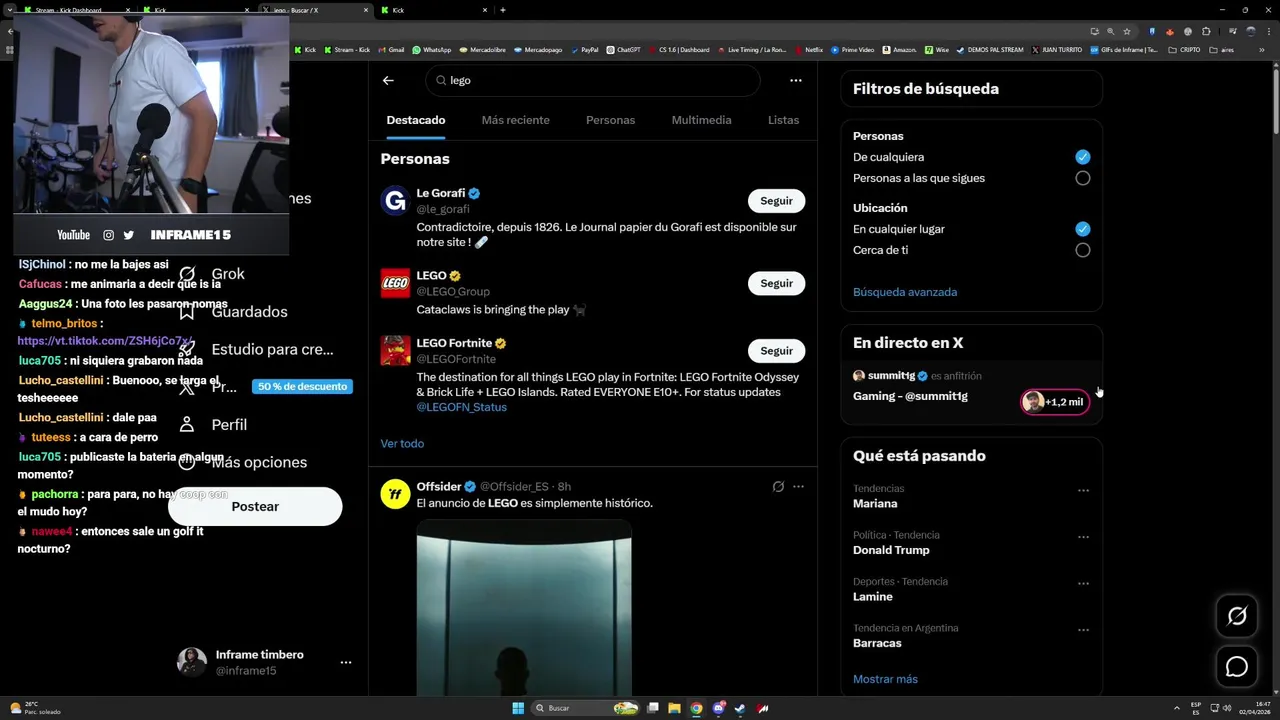Open ChatGPT bookmark
This screenshot has height=720, width=1280.
[x=623, y=50]
